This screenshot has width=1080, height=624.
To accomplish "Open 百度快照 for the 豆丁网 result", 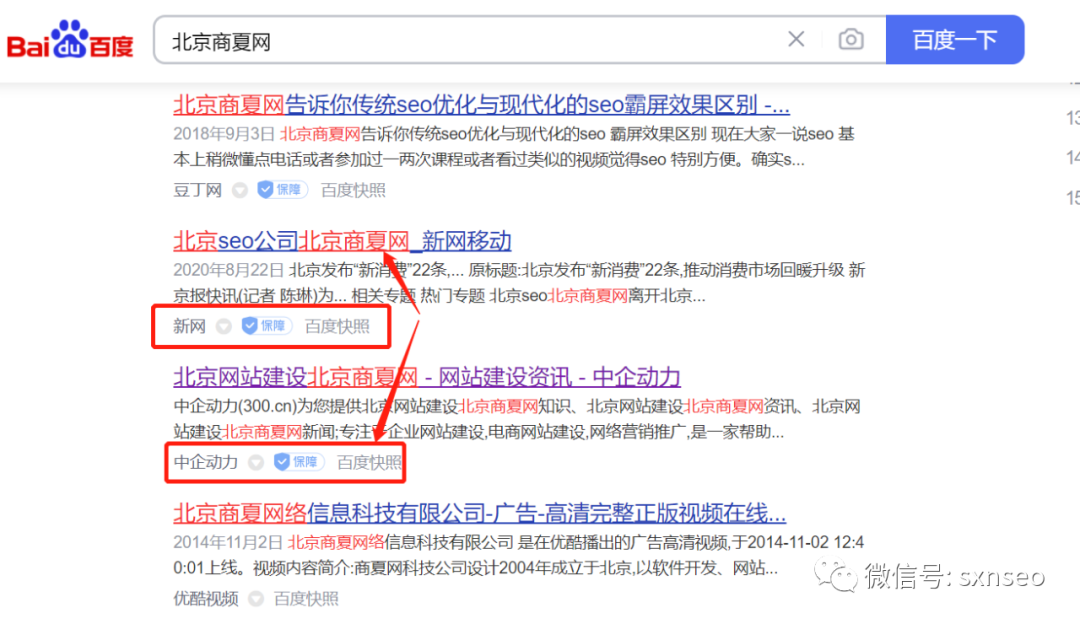I will (353, 190).
